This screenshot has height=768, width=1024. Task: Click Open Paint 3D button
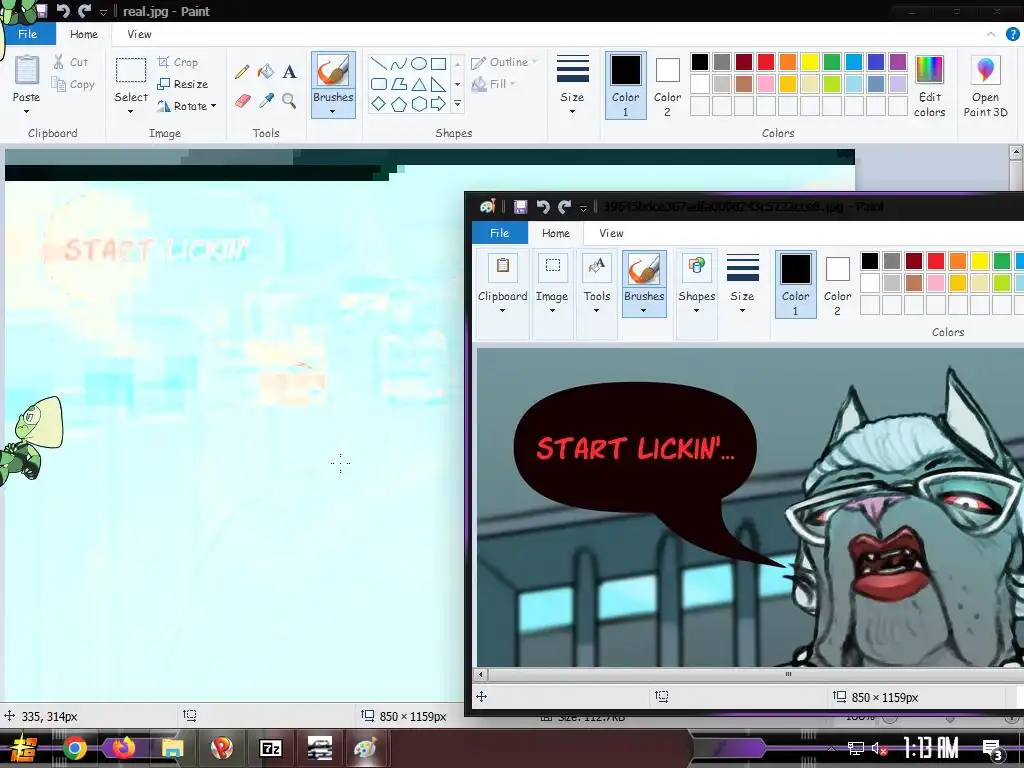985,86
